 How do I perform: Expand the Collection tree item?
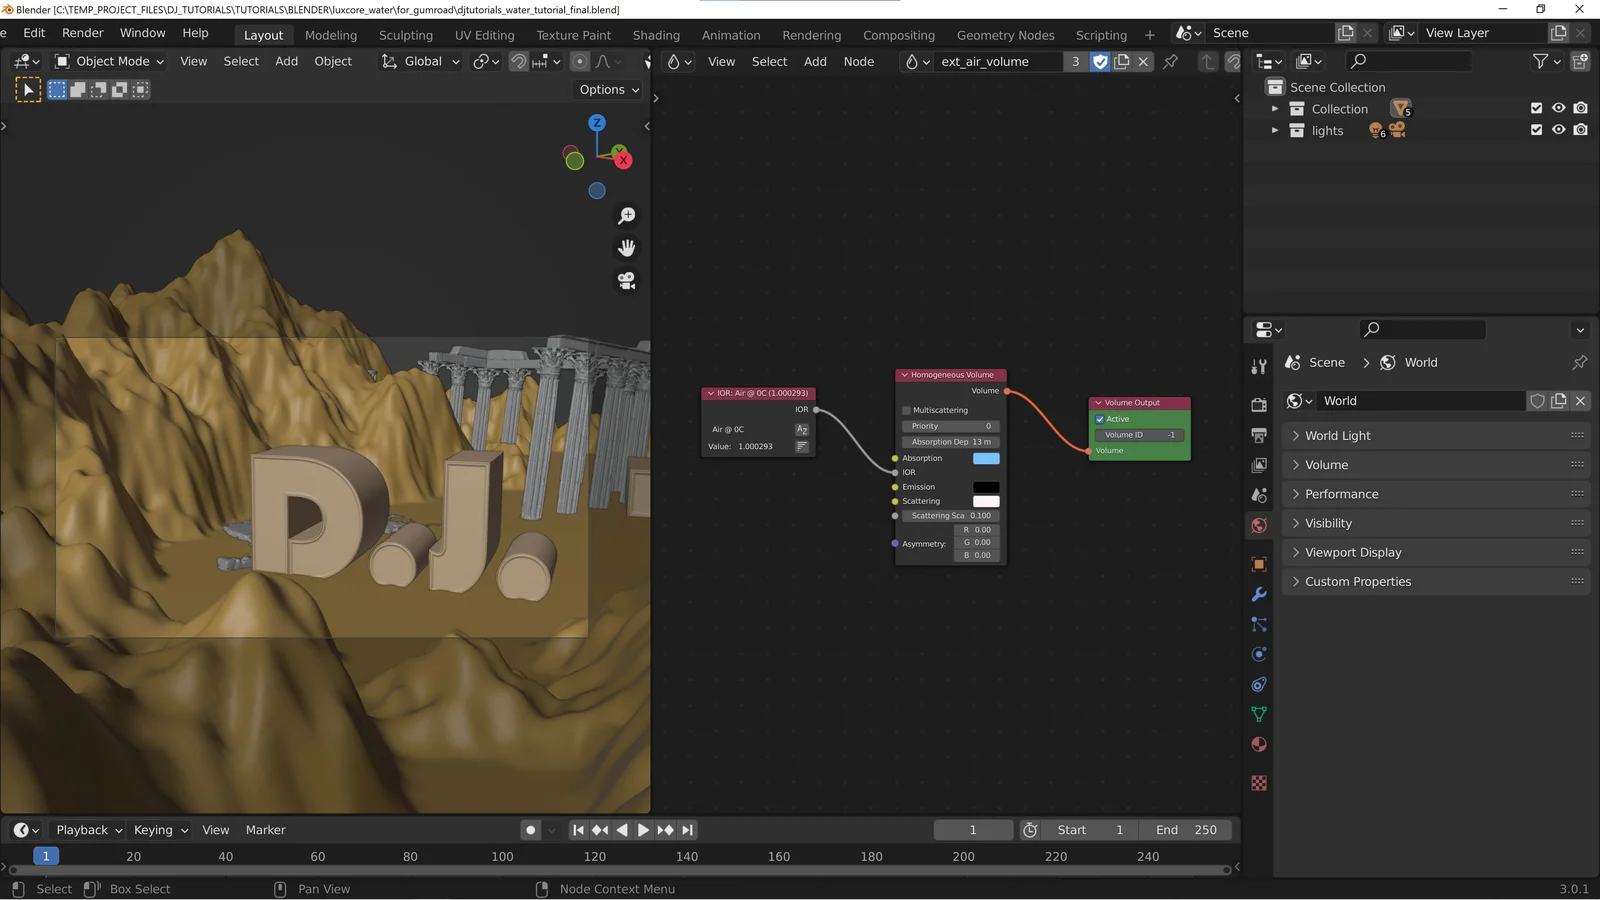tap(1275, 109)
